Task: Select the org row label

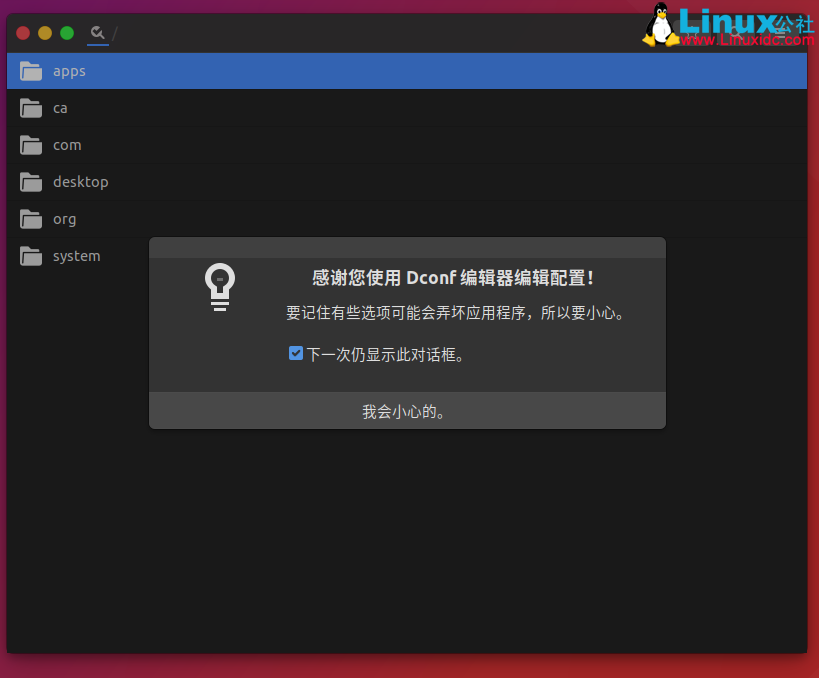Action: 64,220
